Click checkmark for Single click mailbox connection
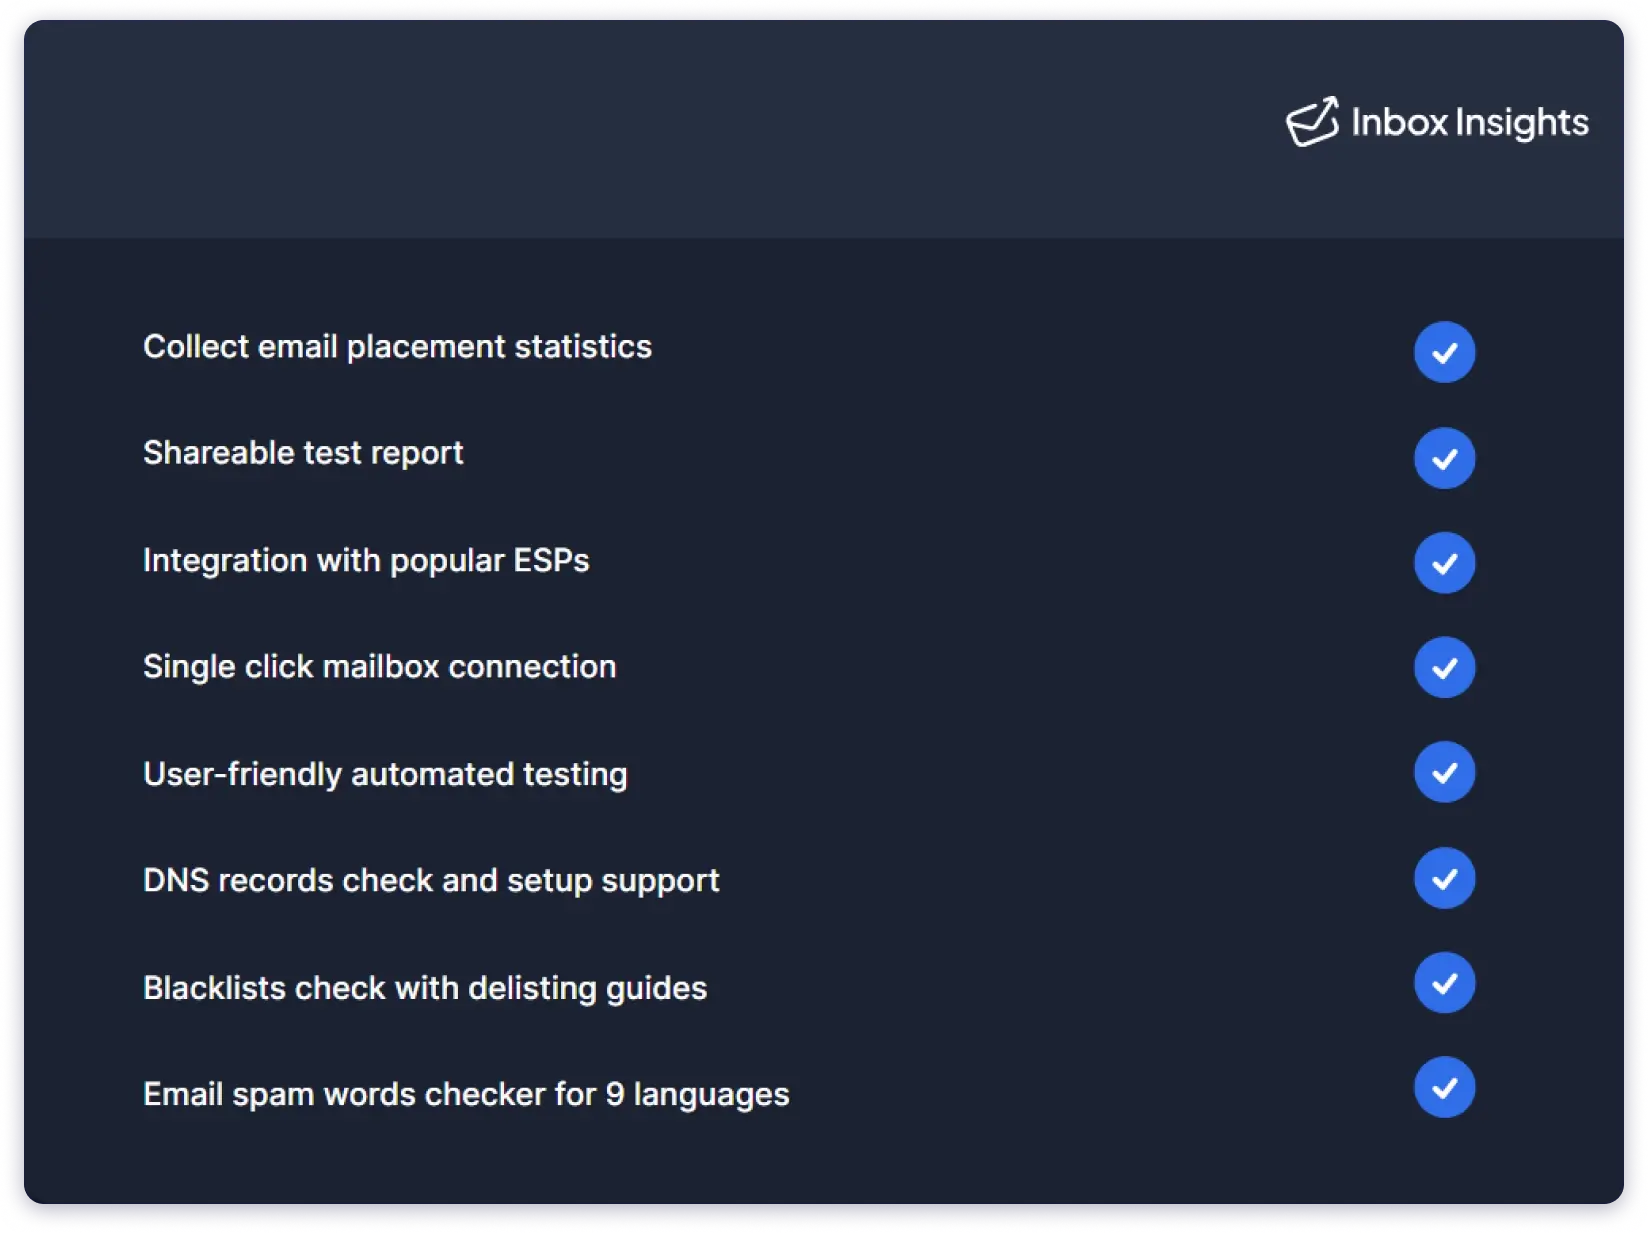Screen dimensions: 1648x1233 [x=1444, y=667]
